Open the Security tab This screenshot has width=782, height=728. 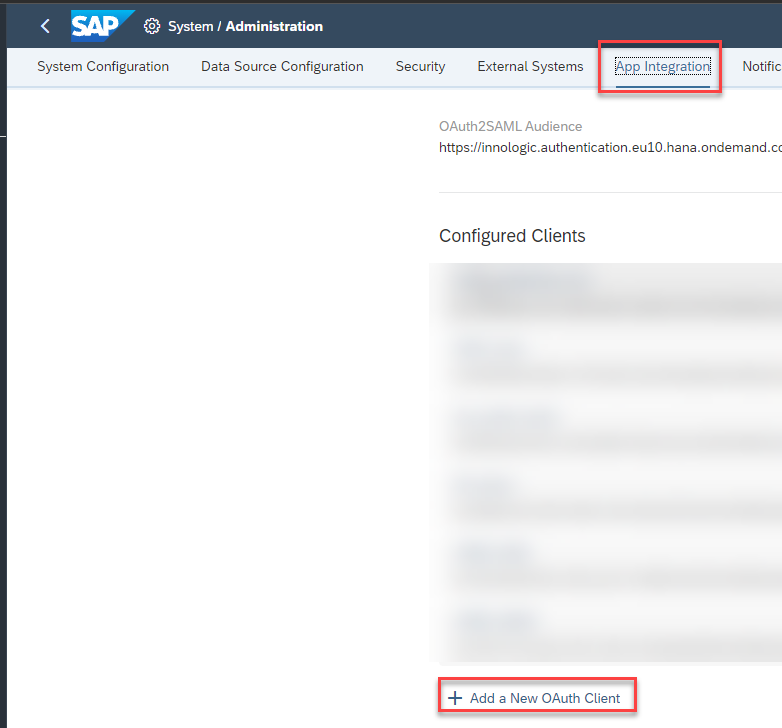pyautogui.click(x=420, y=67)
